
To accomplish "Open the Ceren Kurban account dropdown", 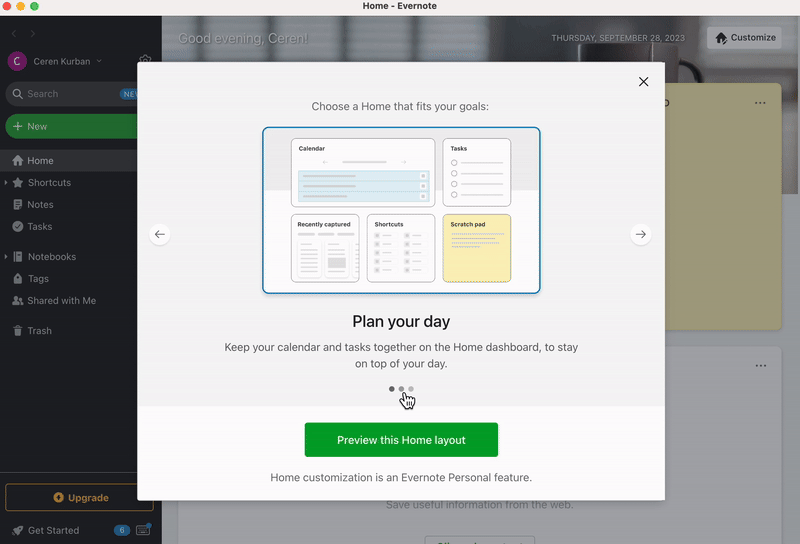I will pyautogui.click(x=67, y=61).
